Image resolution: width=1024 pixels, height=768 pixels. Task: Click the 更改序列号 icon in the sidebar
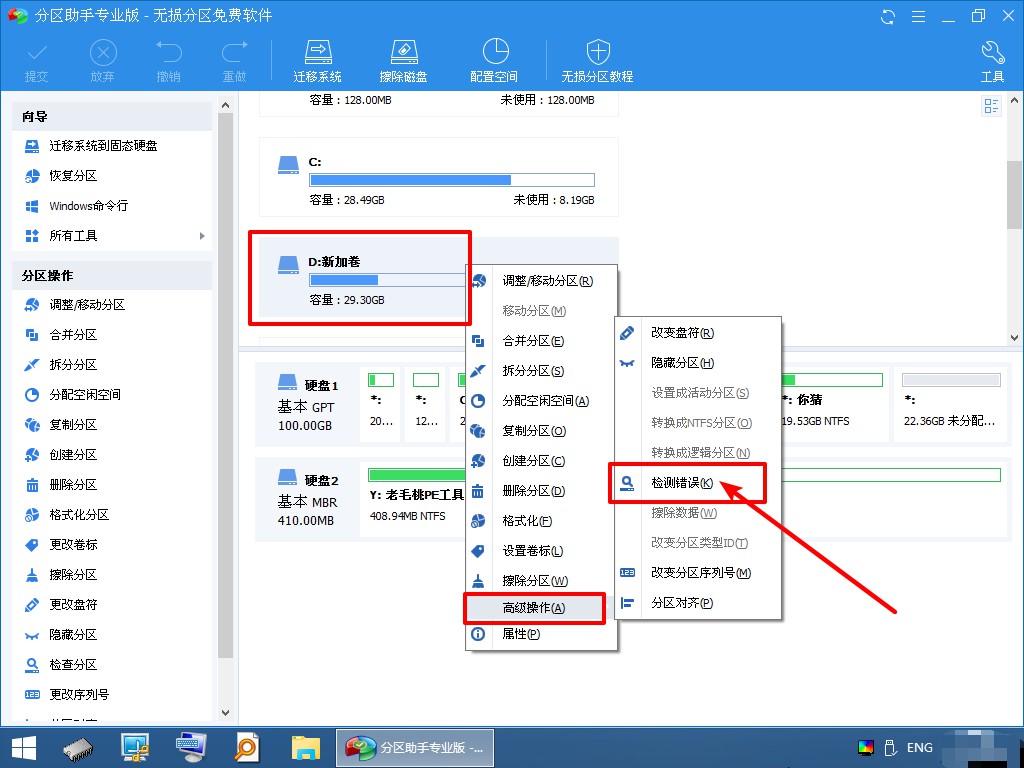pyautogui.click(x=31, y=695)
